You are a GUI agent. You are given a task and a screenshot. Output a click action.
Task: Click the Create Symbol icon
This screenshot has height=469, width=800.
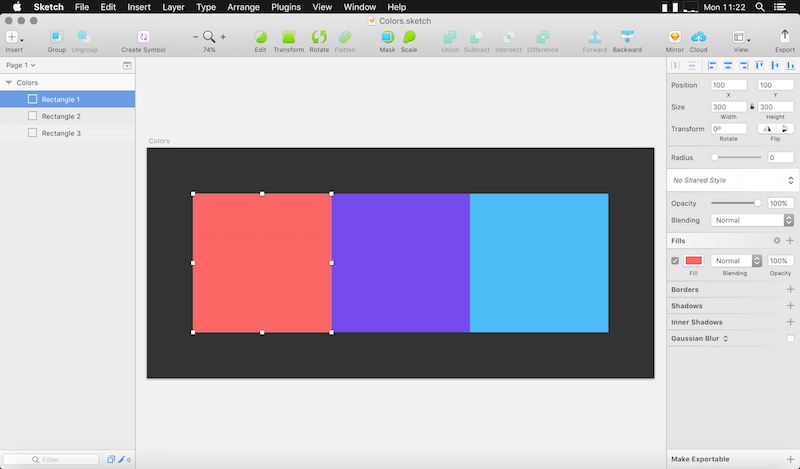point(143,37)
